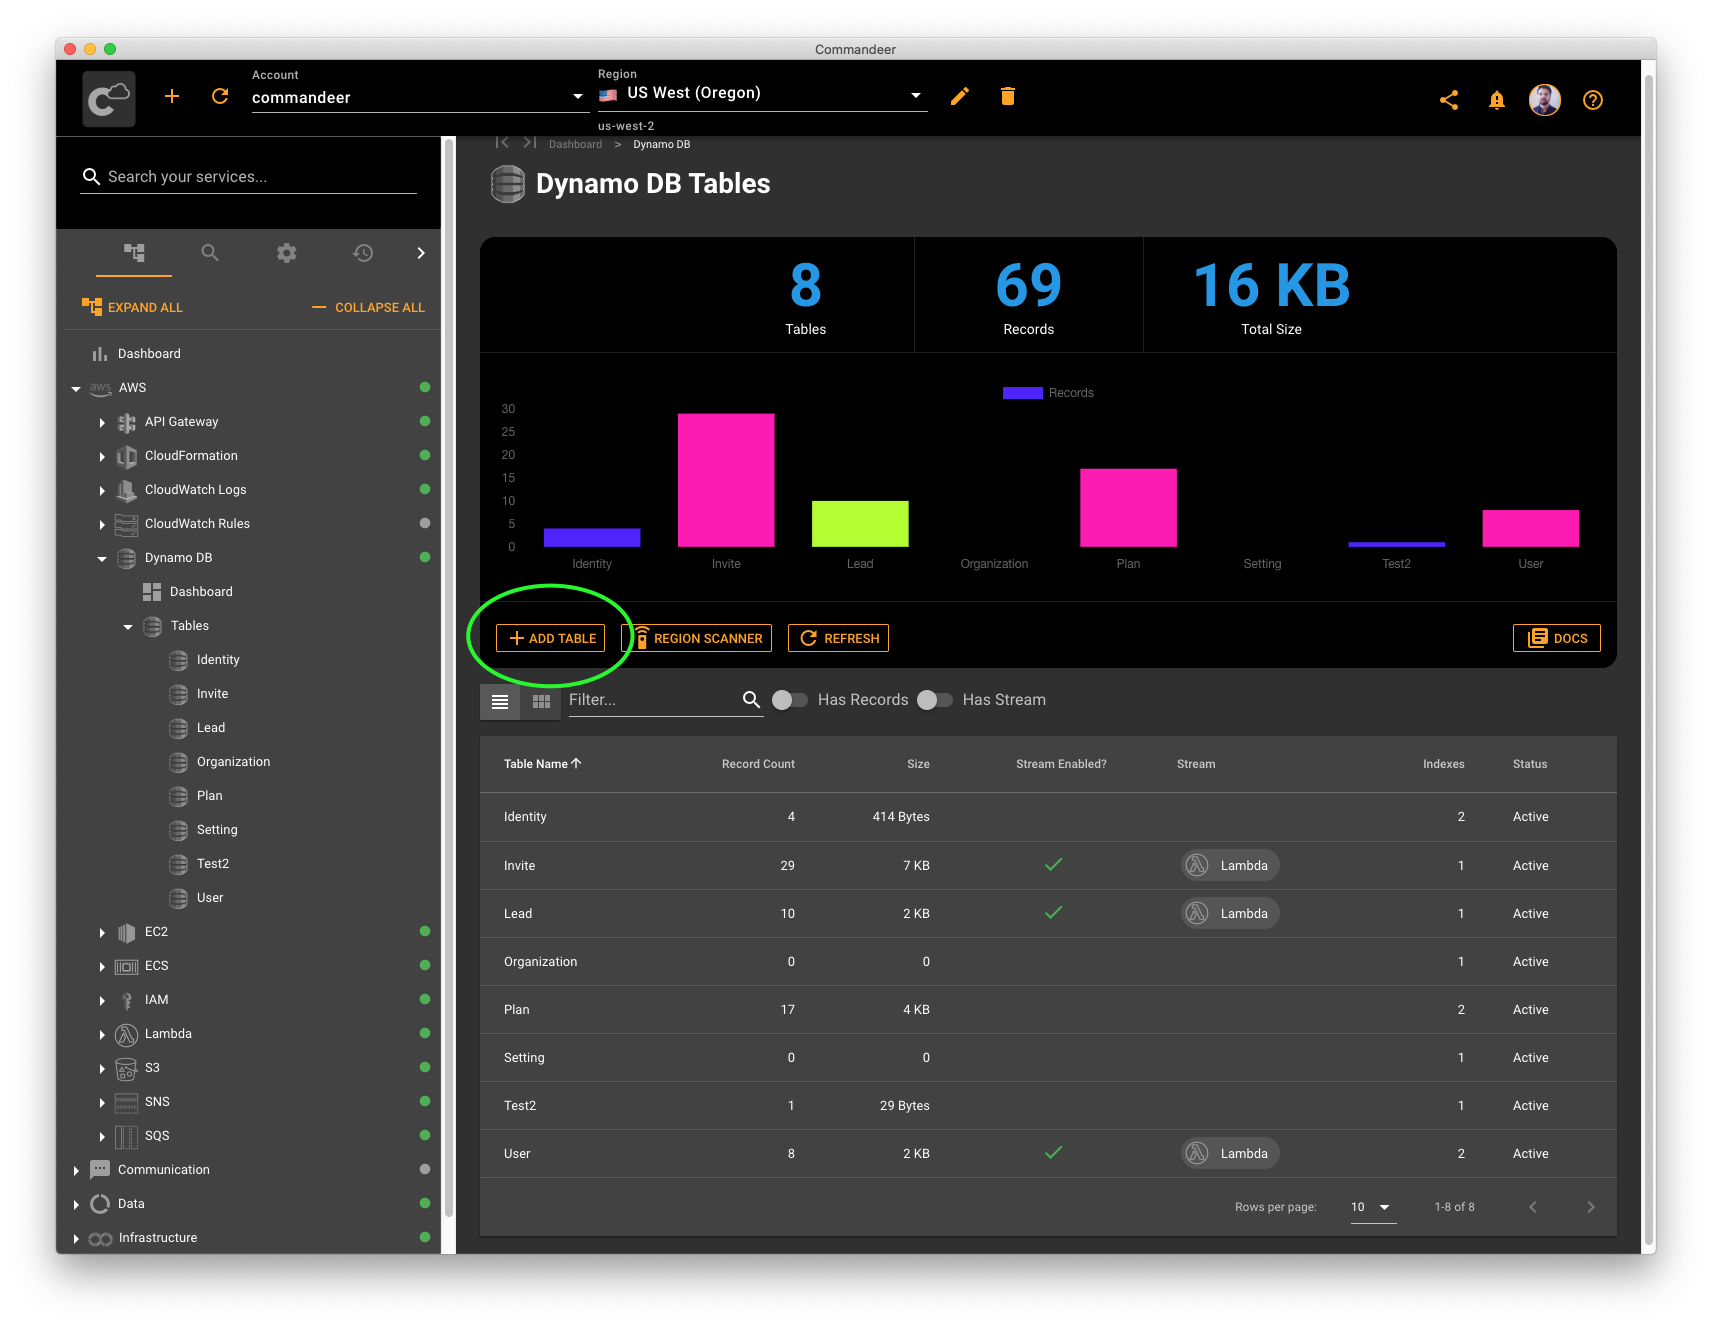Screen dimensions: 1712x1328
Task: Click the Lambda stream chip for Lead
Action: [x=1230, y=914]
